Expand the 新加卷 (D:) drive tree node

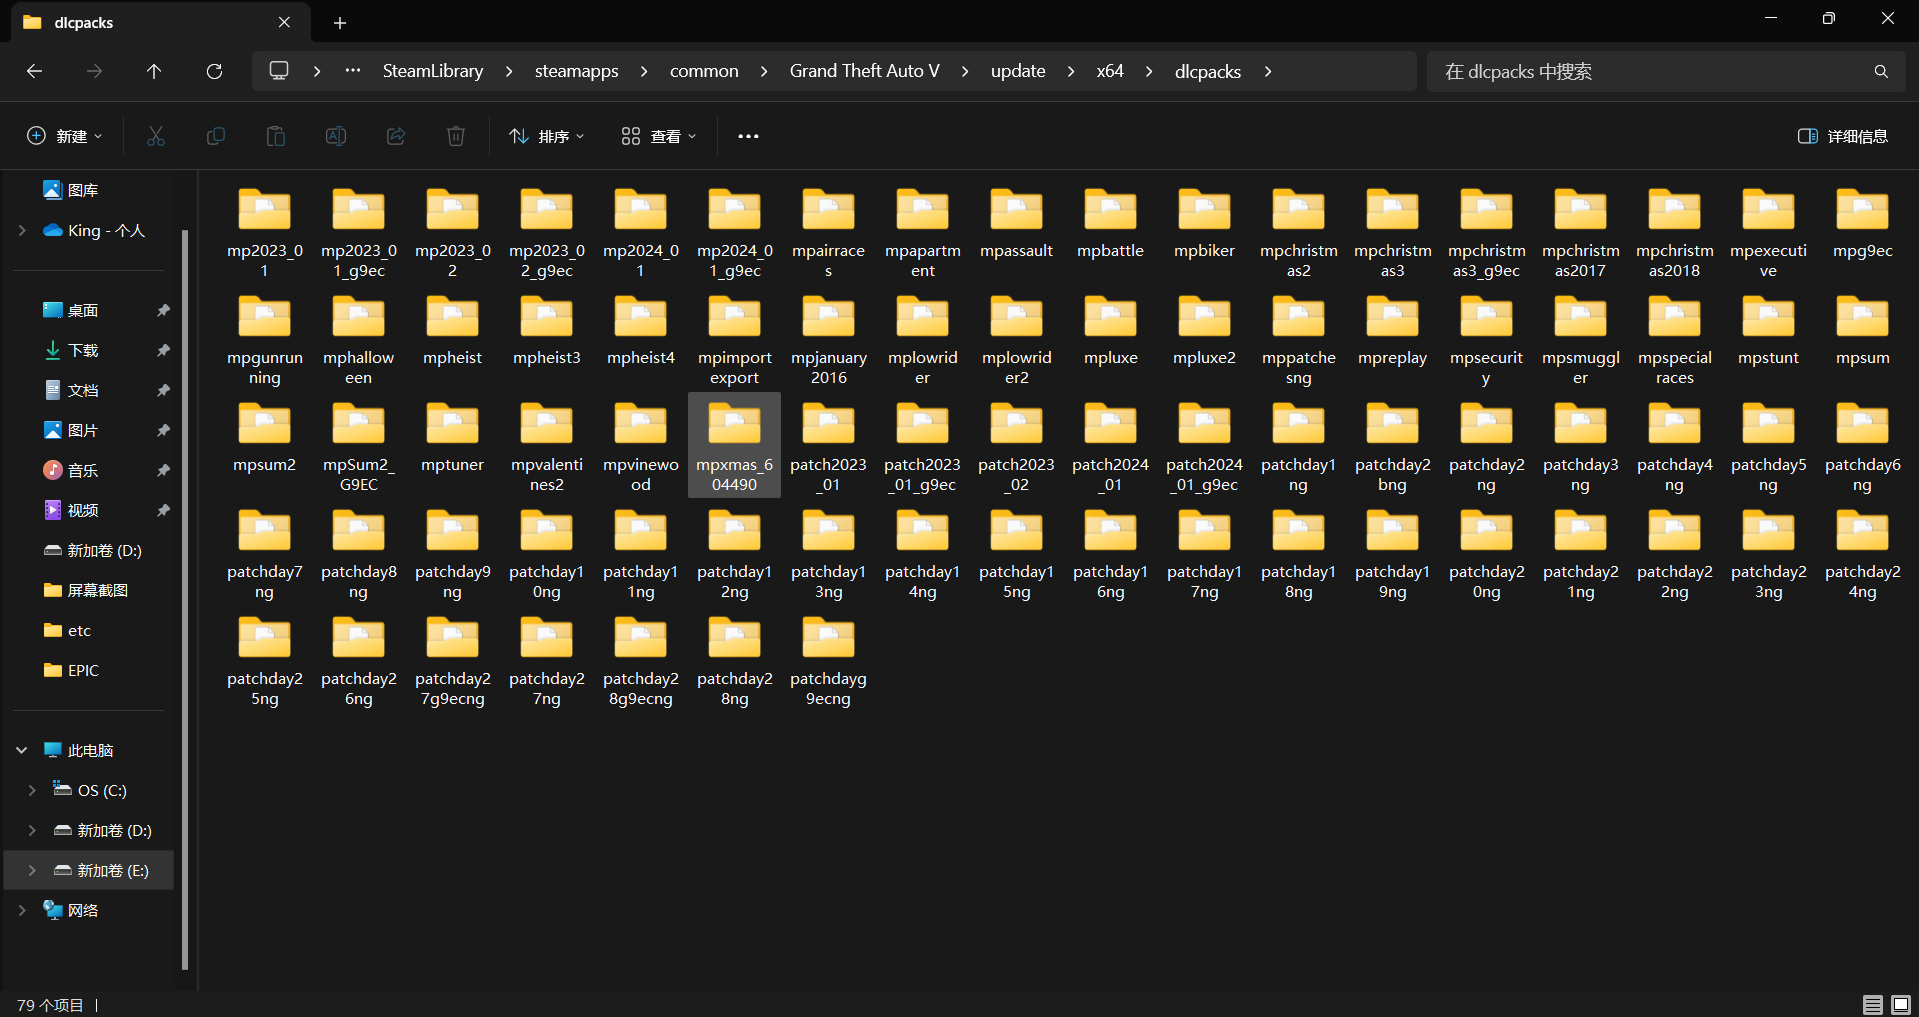tap(32, 830)
